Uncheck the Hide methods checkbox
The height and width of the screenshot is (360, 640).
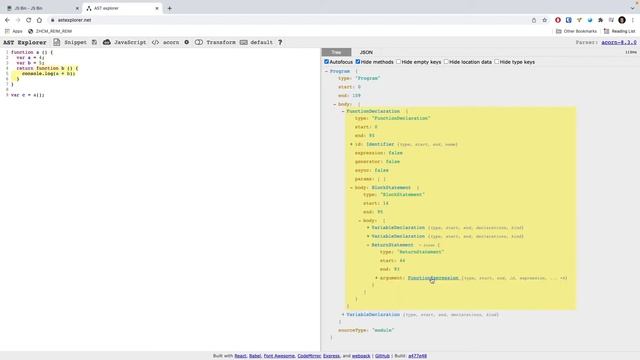358,62
